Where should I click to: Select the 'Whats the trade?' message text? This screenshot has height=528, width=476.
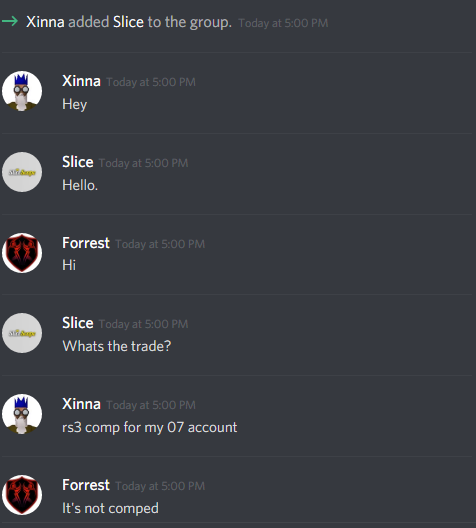116,346
